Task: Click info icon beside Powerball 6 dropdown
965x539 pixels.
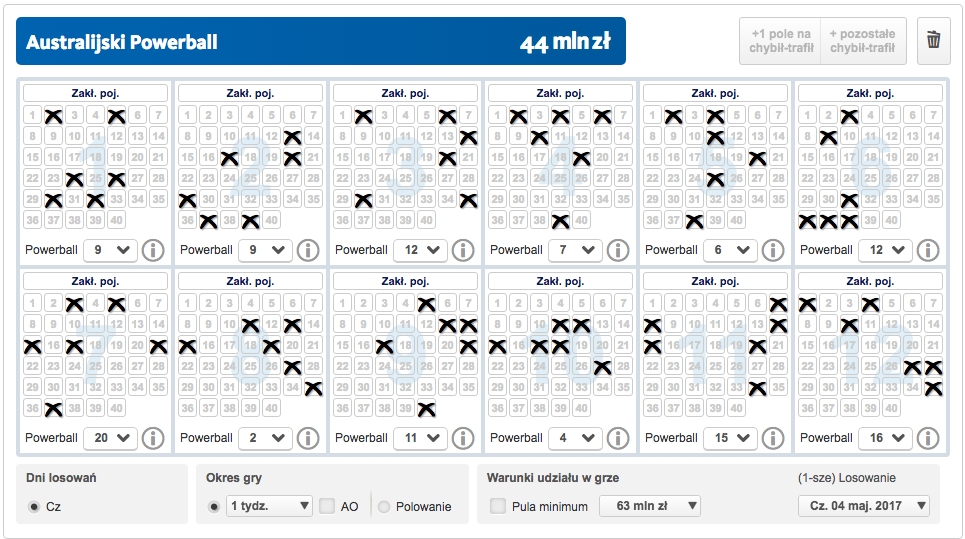Action: point(773,250)
